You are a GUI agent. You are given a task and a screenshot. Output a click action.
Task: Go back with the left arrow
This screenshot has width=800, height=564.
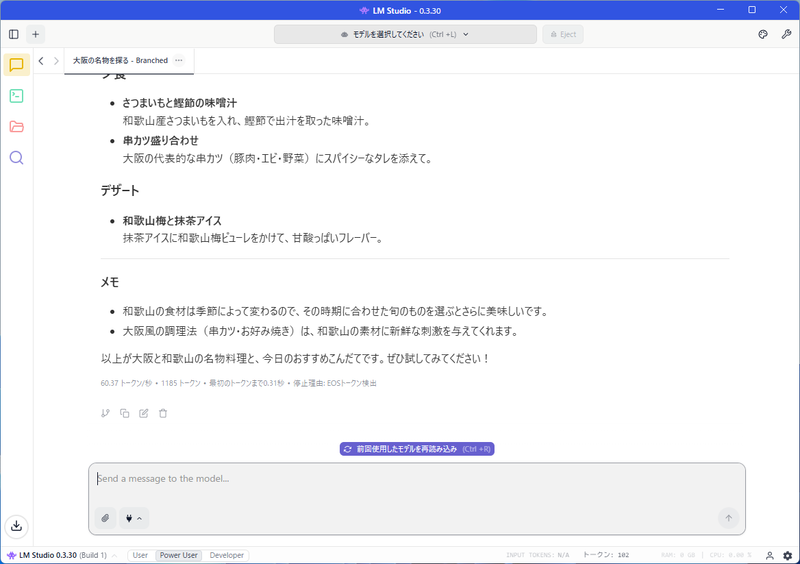41,61
